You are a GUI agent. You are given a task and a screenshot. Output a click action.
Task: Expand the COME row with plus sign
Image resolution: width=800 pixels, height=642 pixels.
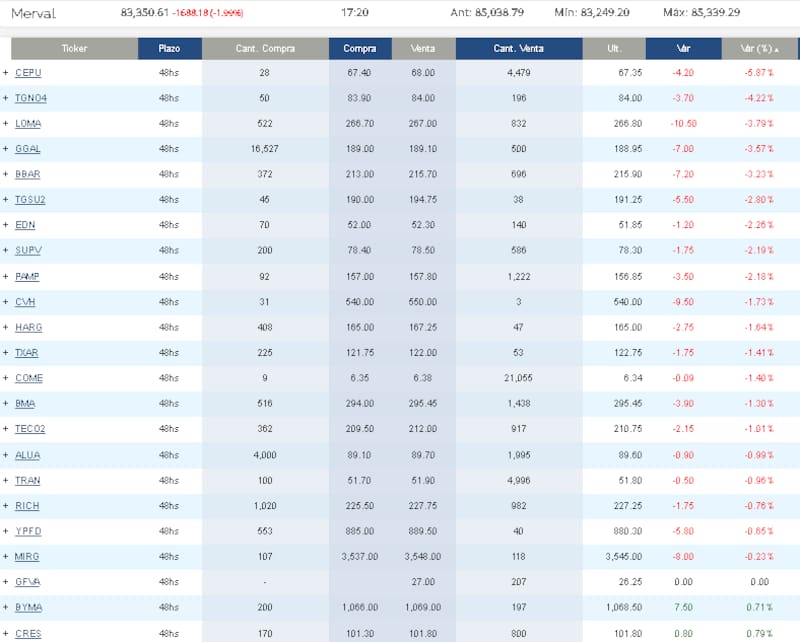coord(5,378)
